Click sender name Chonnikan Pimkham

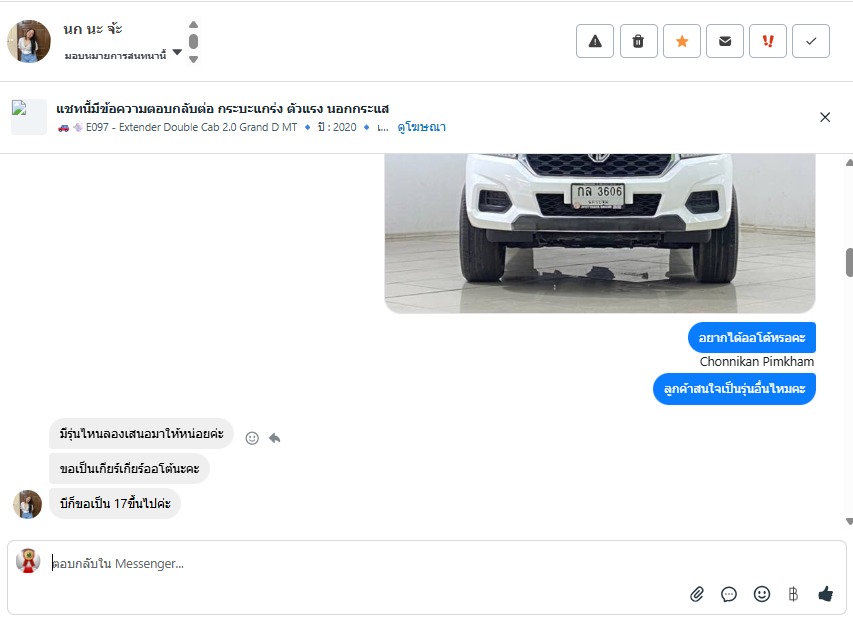coord(757,362)
